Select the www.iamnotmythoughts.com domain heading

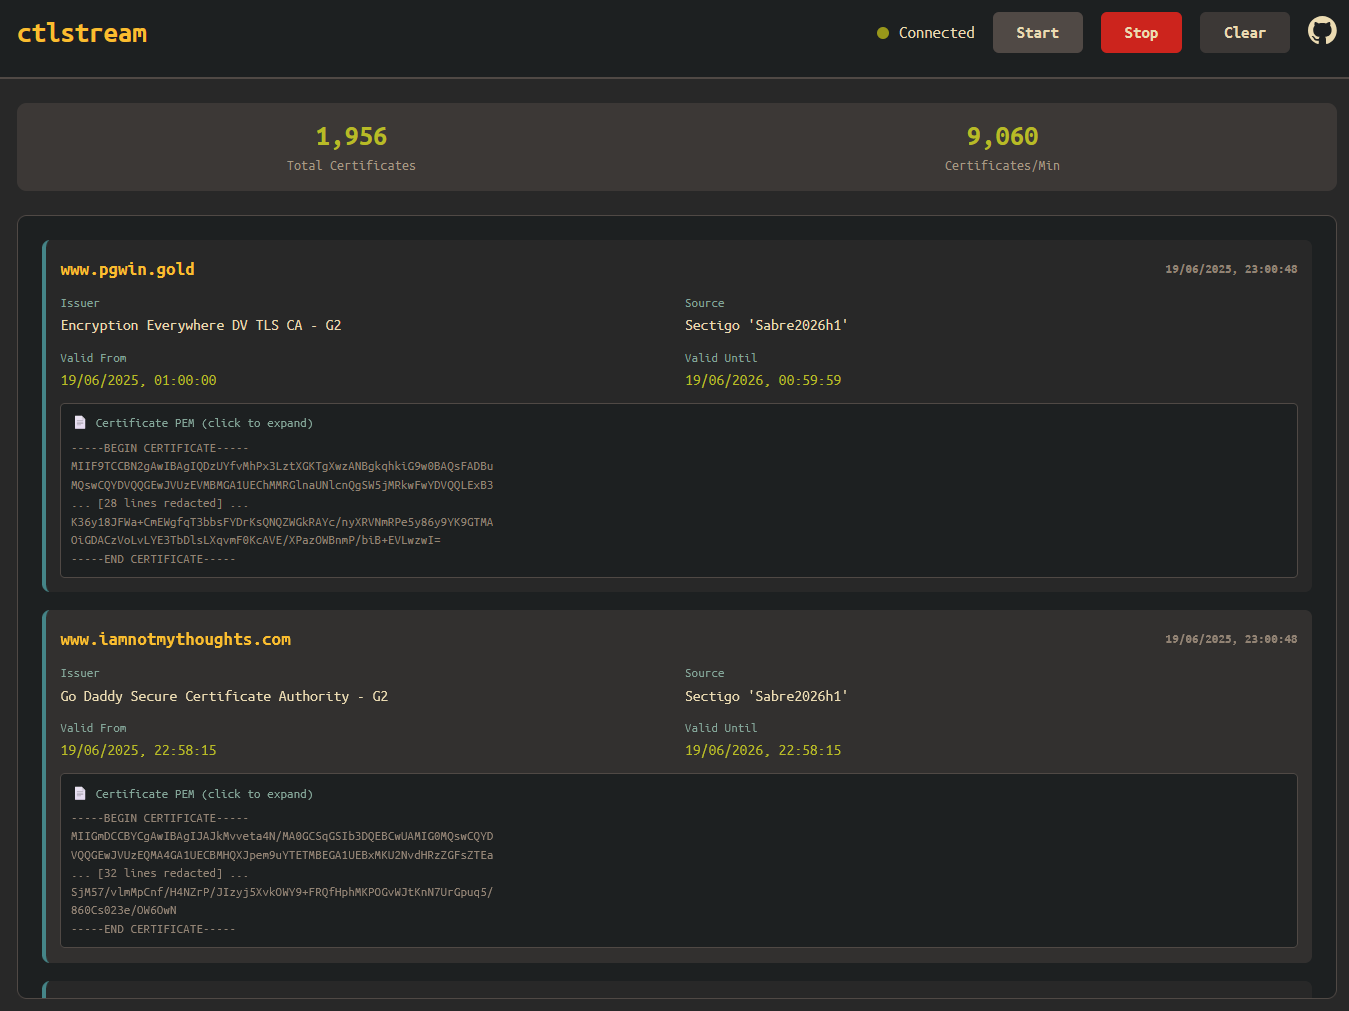click(x=176, y=639)
